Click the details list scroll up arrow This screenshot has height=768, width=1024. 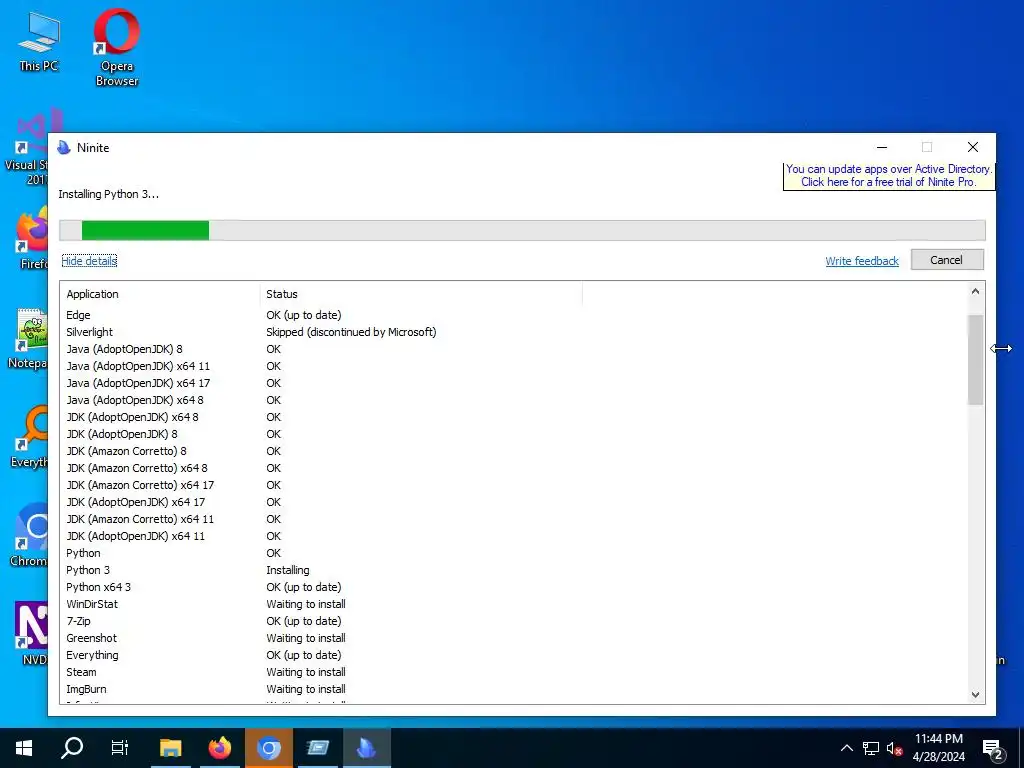[x=975, y=291]
